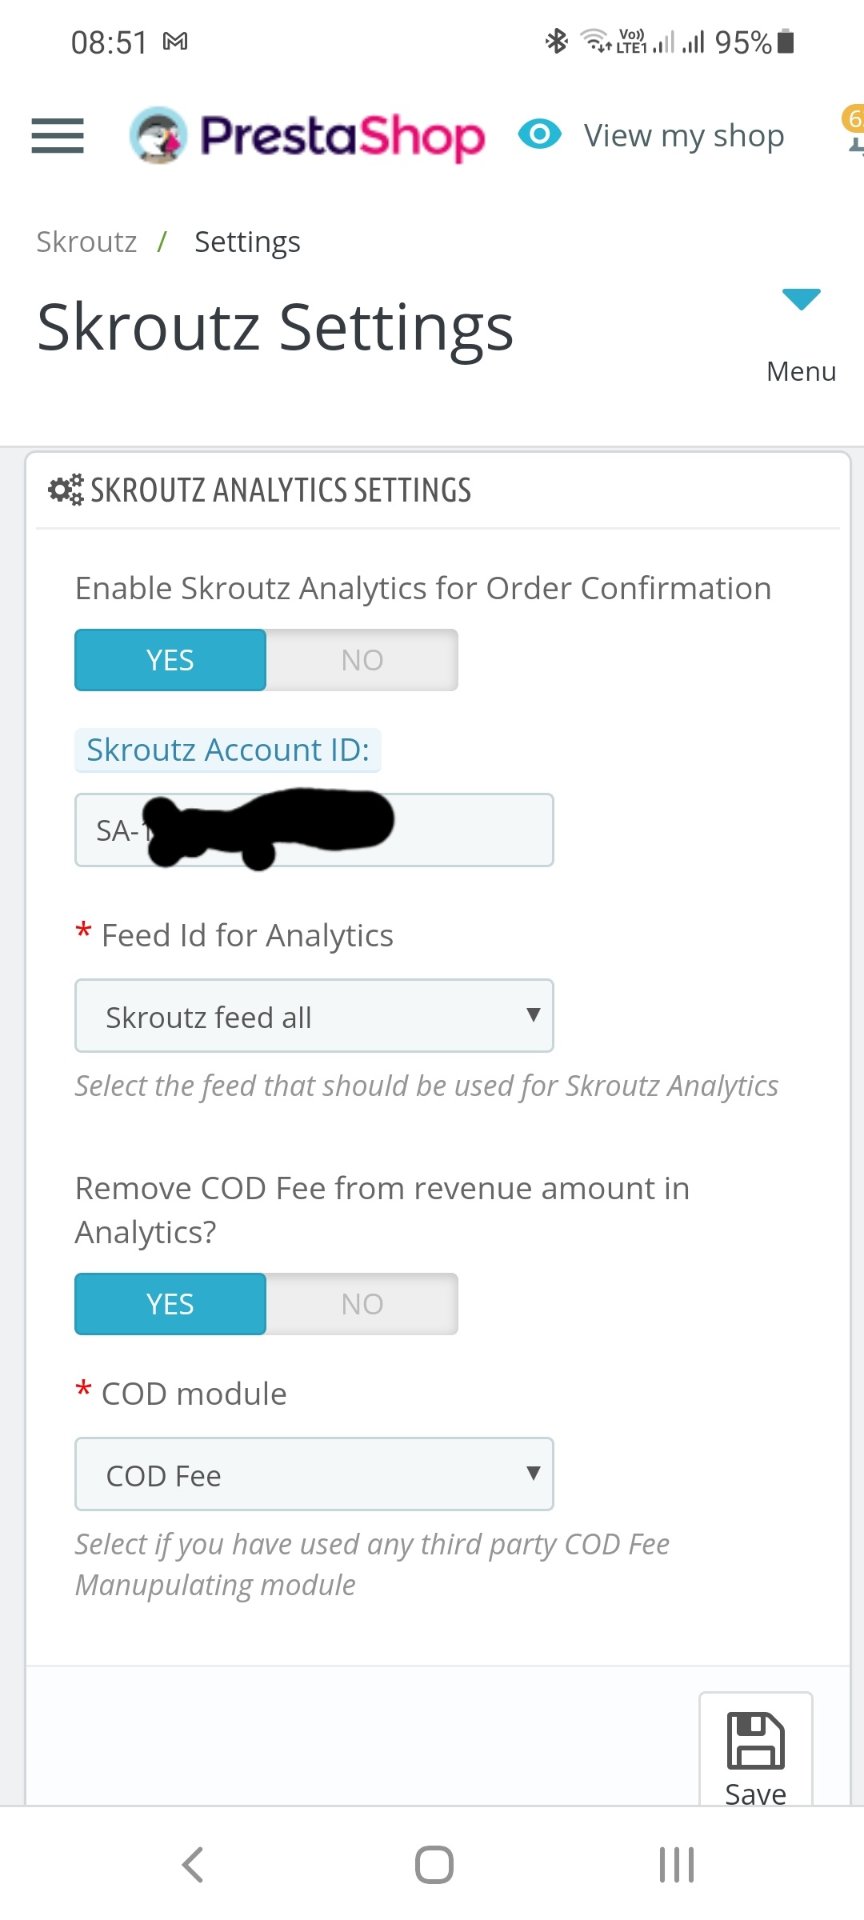
Task: Set Enable Skroutz Analytics to NO
Action: click(362, 660)
